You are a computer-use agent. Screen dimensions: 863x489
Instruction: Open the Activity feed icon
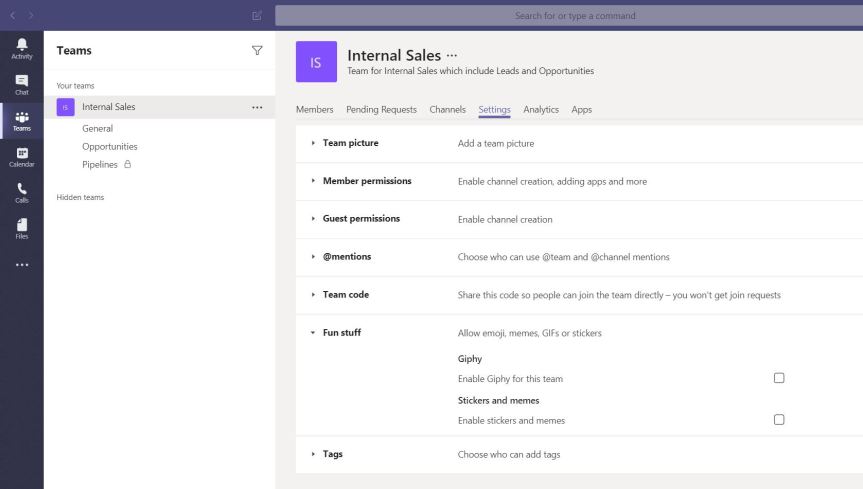coord(21,49)
